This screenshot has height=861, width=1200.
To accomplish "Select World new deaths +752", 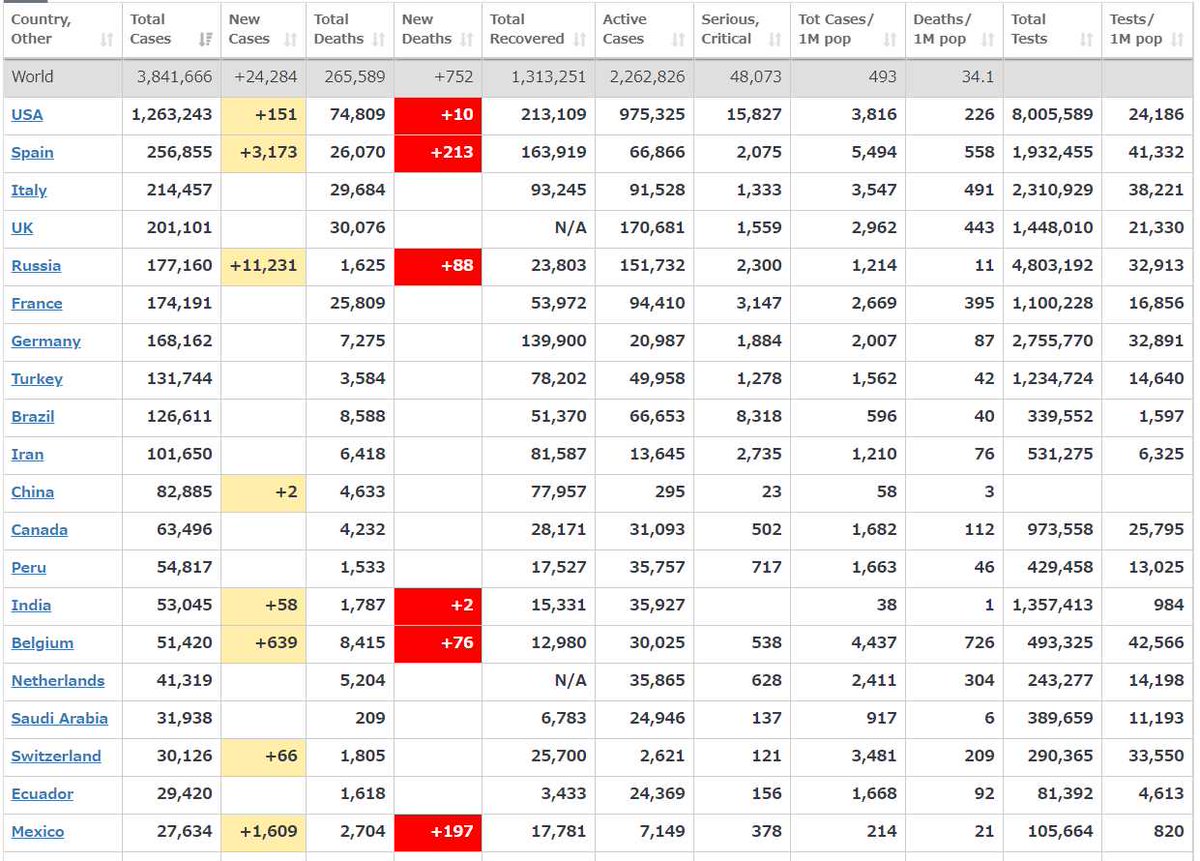I will click(x=452, y=76).
